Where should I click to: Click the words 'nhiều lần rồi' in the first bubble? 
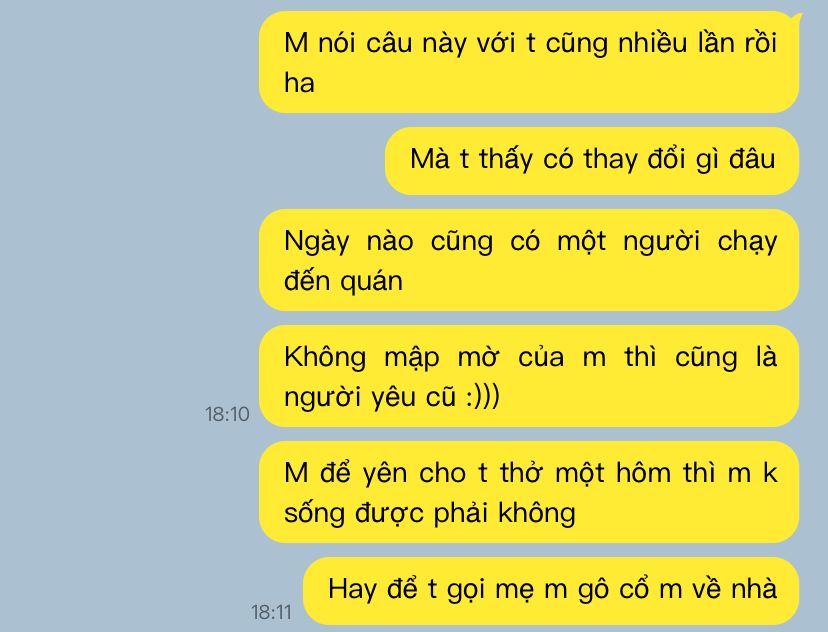(698, 43)
